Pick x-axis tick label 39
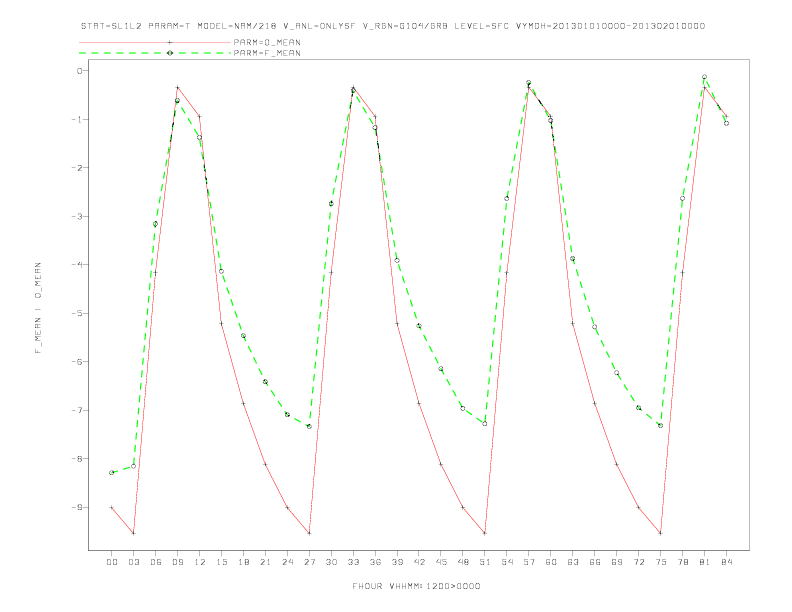 point(397,562)
